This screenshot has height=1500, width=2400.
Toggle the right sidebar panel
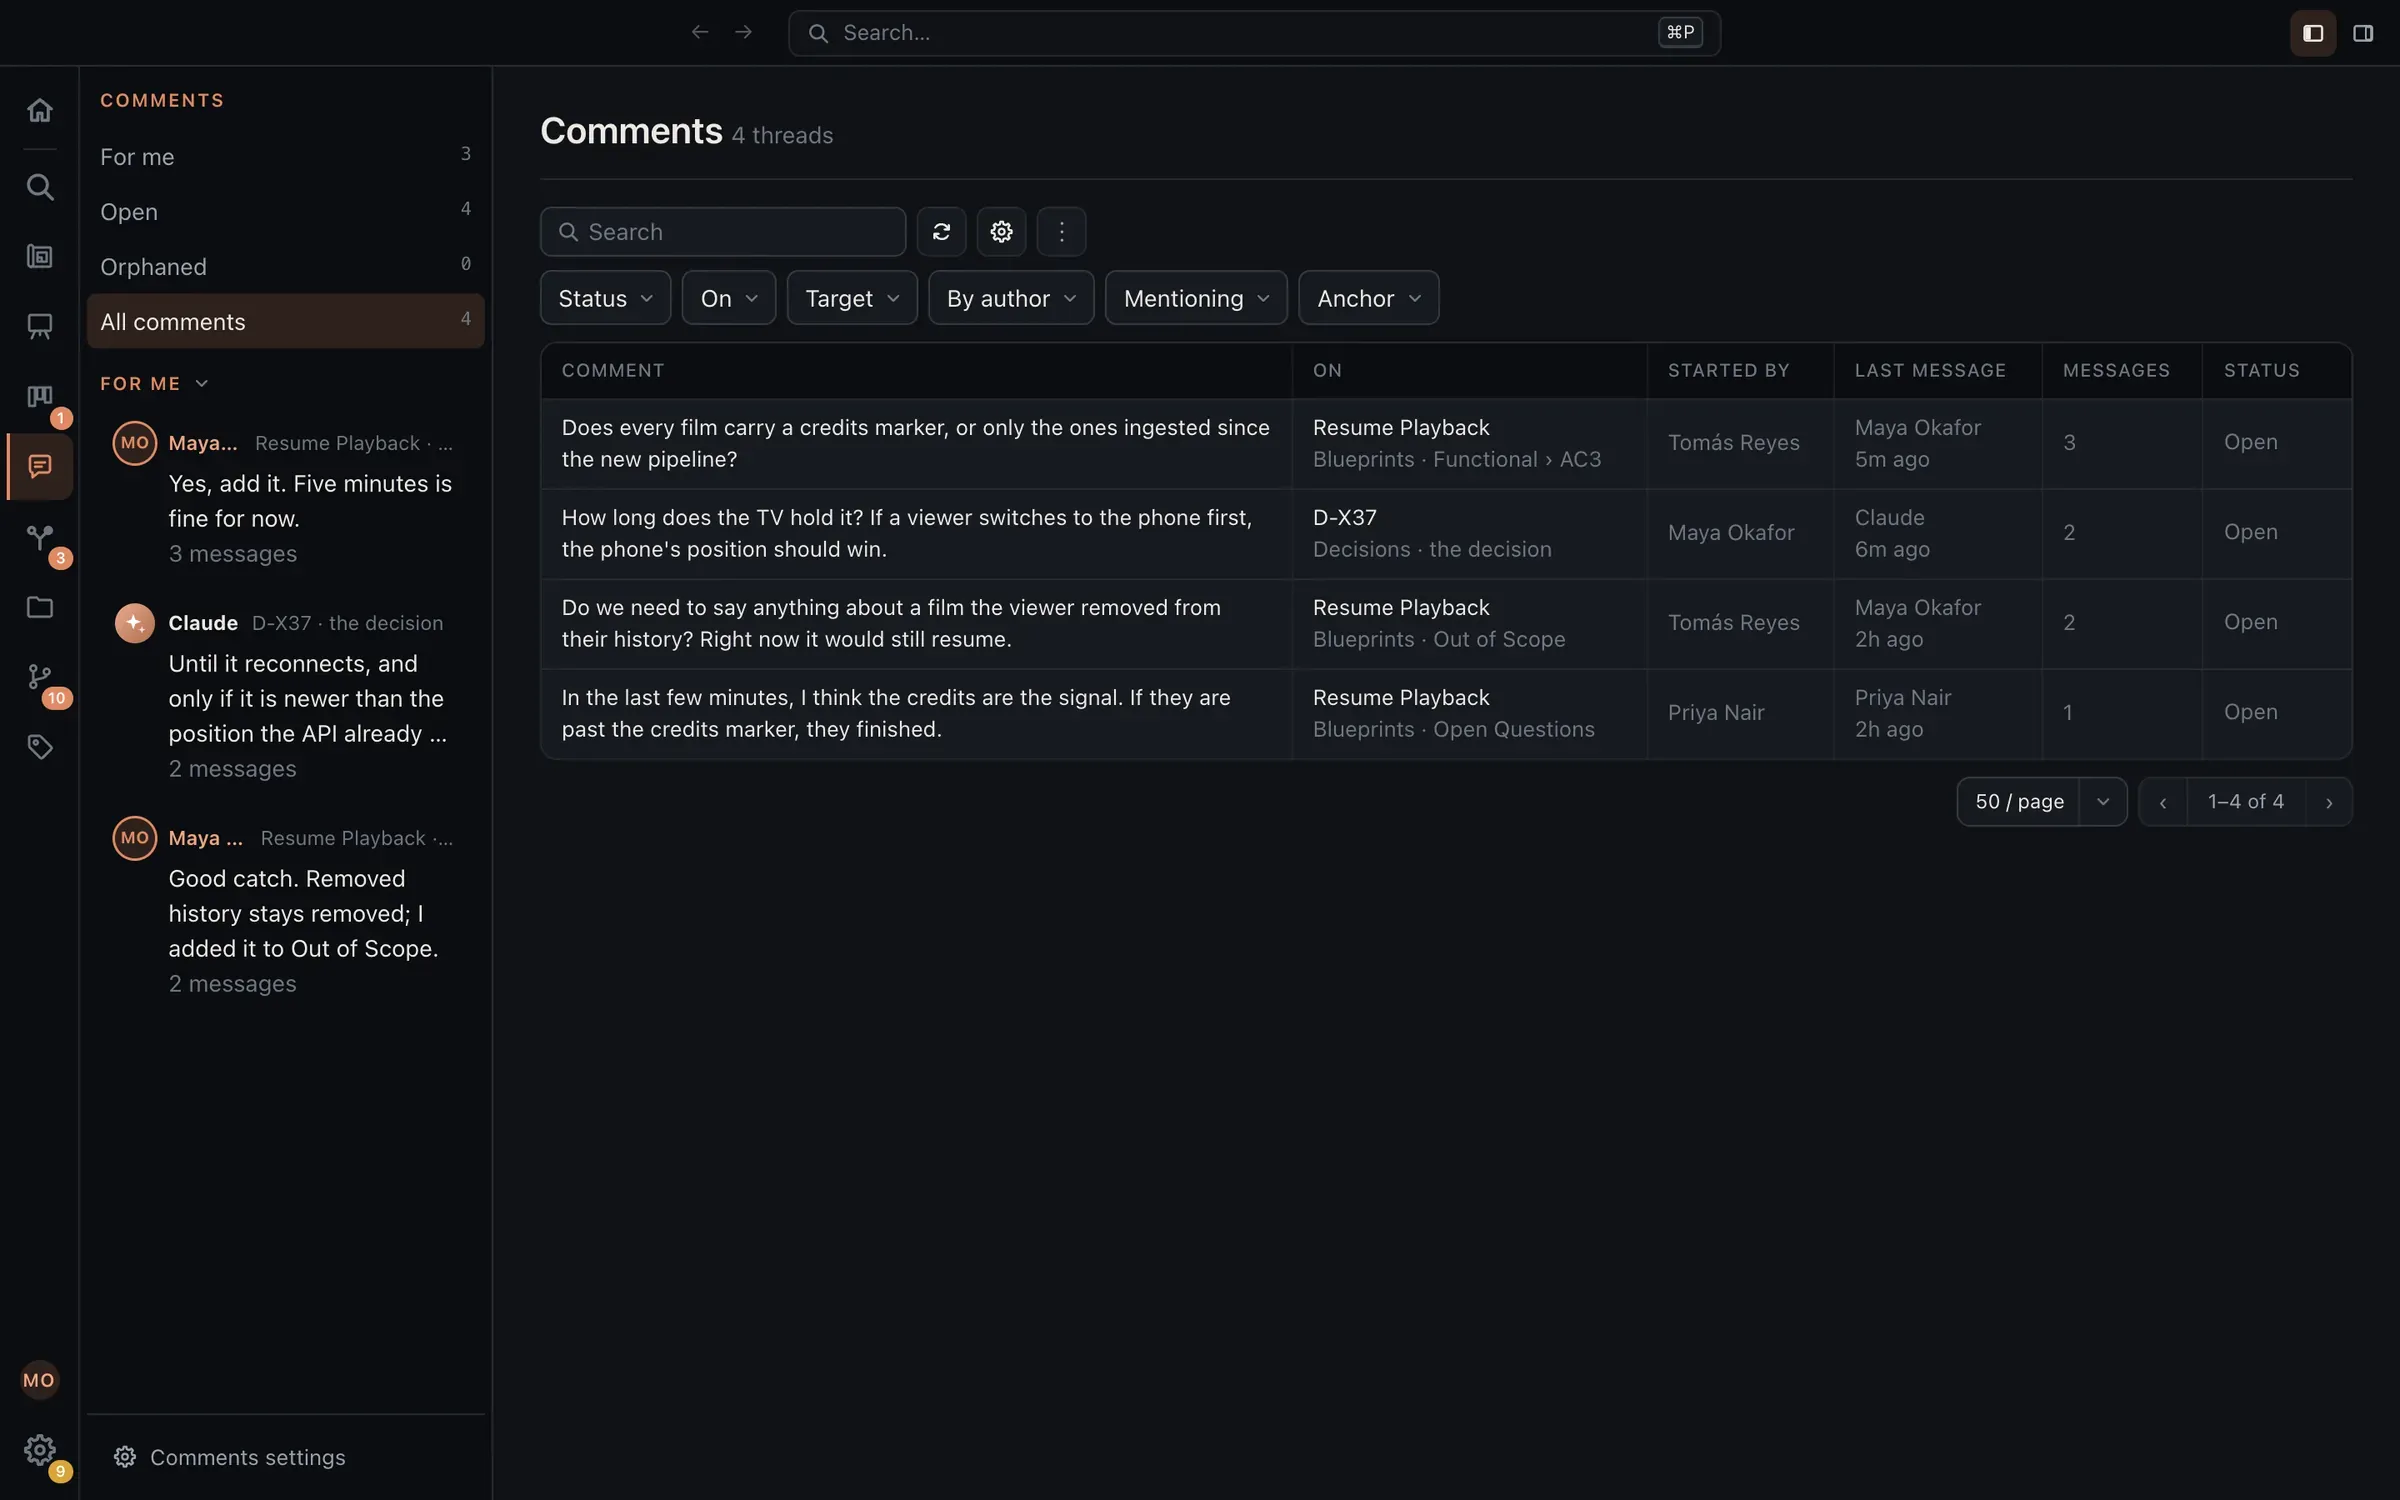tap(2363, 33)
